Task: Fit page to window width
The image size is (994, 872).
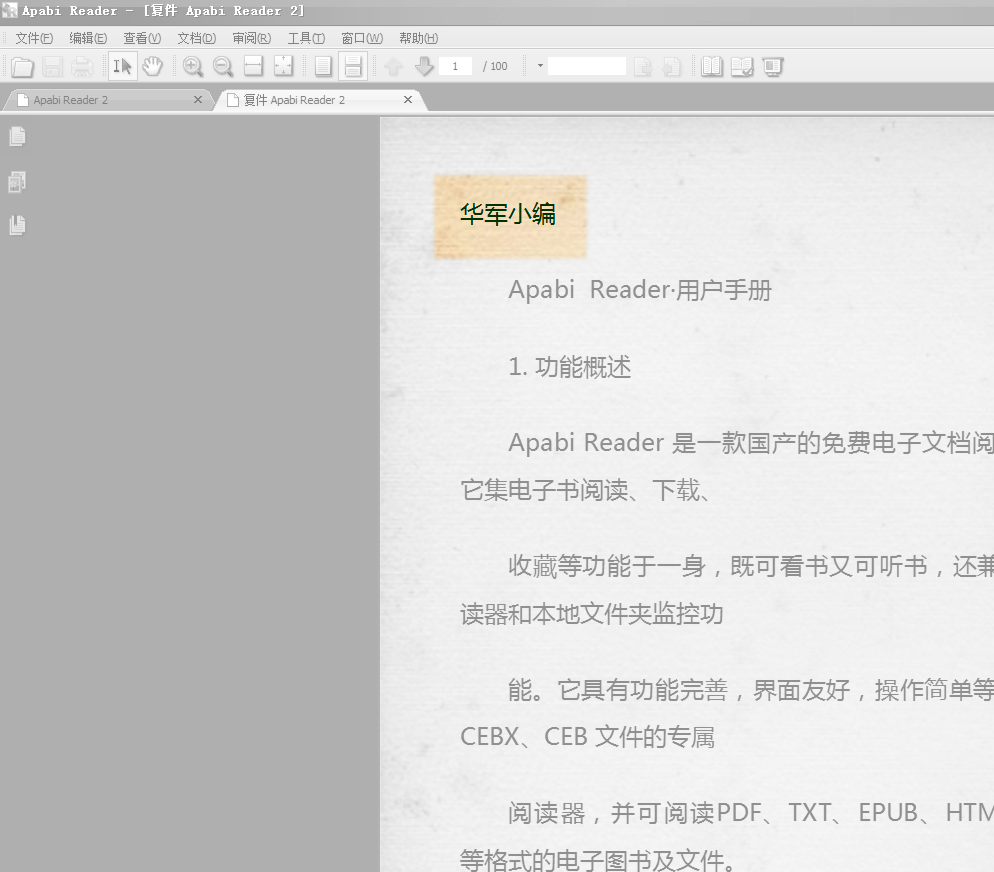Action: (253, 66)
